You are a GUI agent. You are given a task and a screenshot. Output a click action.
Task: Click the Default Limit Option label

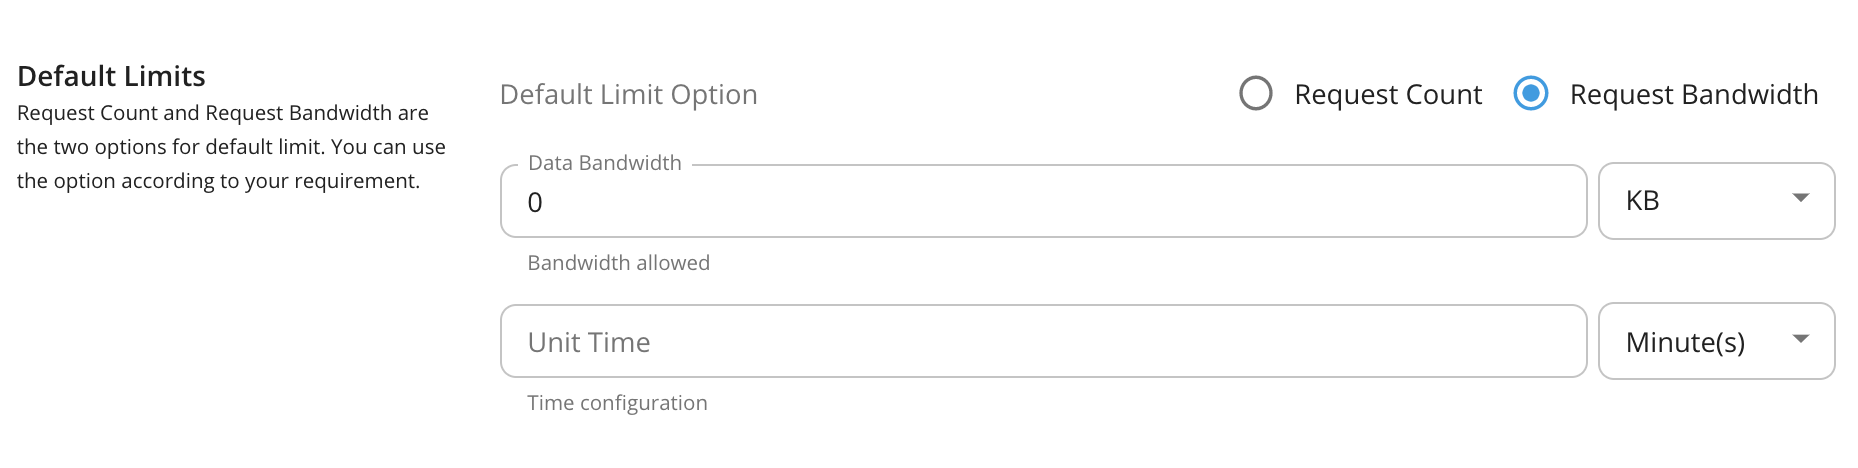click(628, 95)
